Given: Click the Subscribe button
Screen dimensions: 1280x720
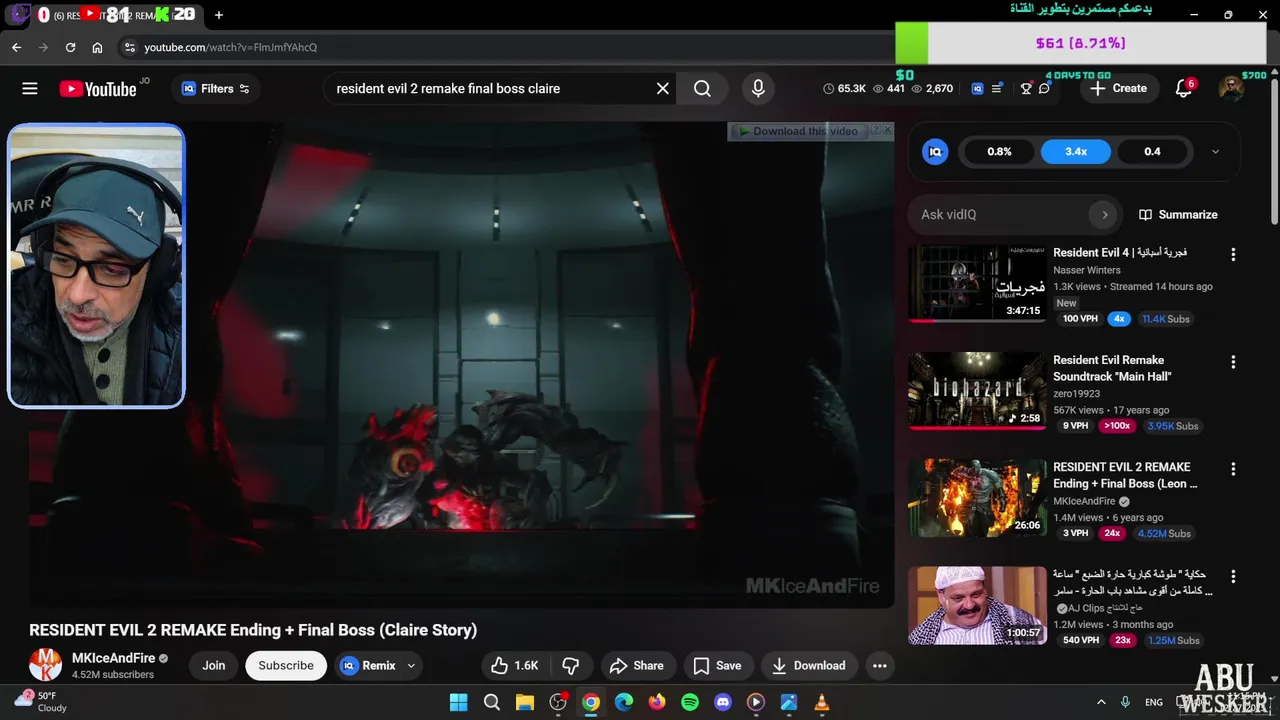Looking at the screenshot, I should 286,666.
